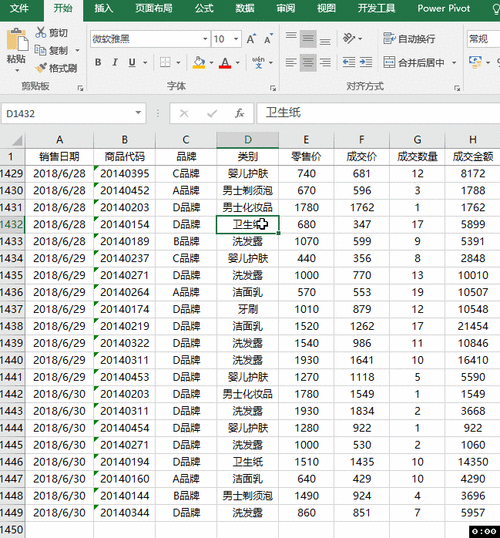Viewport: 500px width, 538px height.
Task: Expand the borders dropdown arrow
Action: [x=178, y=62]
